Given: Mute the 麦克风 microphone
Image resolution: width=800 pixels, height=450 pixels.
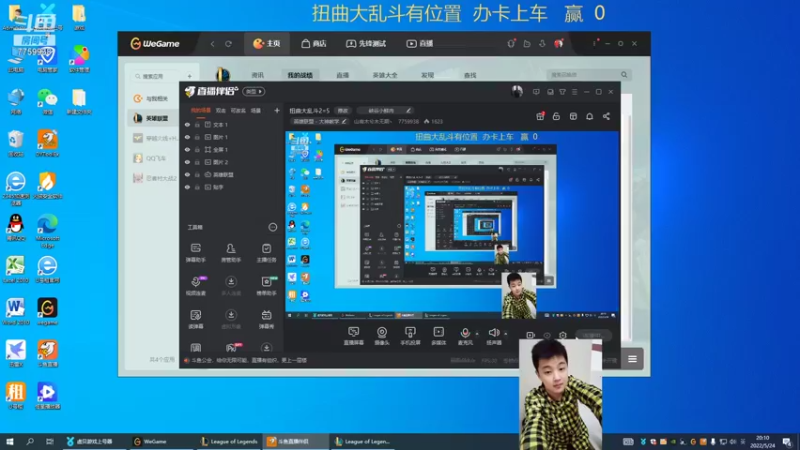Looking at the screenshot, I should [465, 333].
